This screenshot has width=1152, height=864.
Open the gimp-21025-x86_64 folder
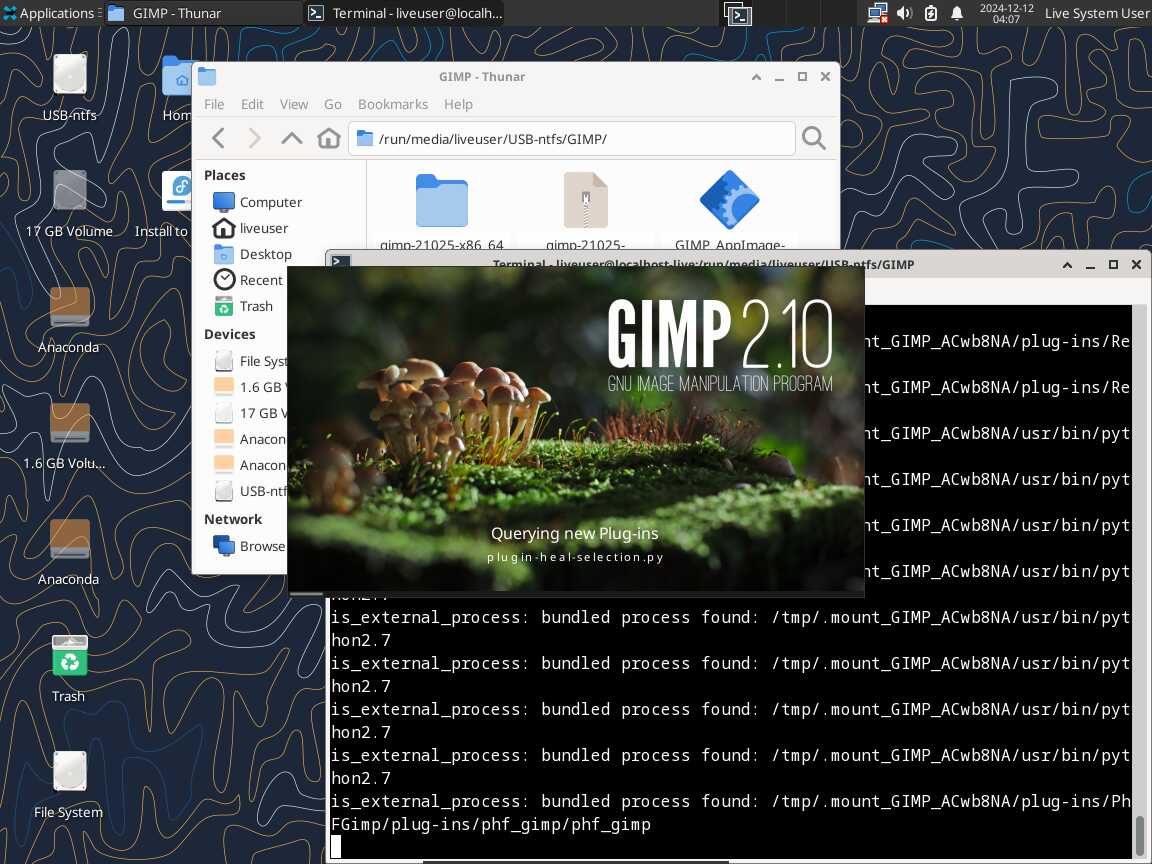442,201
